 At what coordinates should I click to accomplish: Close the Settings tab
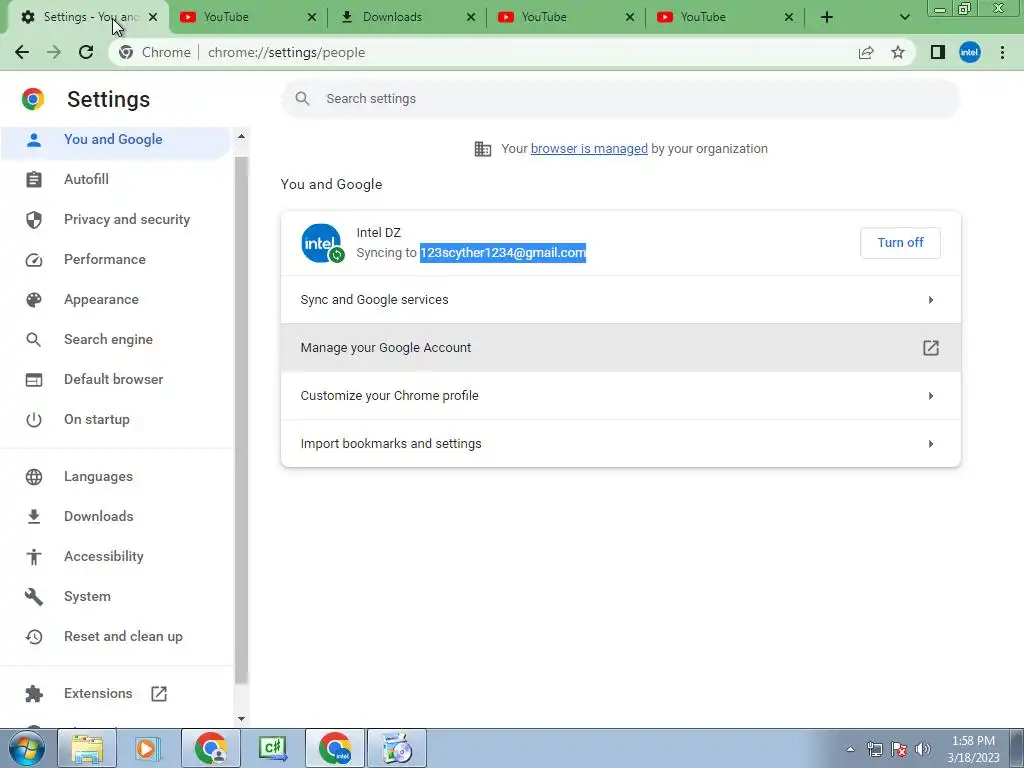153,17
